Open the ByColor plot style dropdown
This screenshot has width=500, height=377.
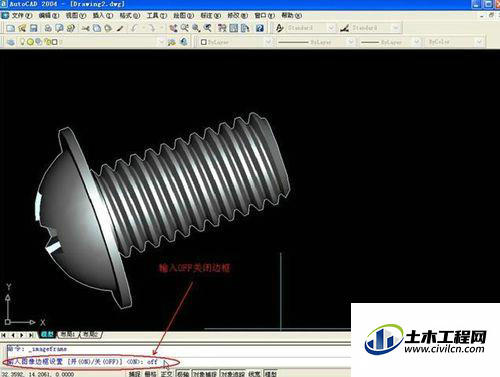pyautogui.click(x=479, y=42)
